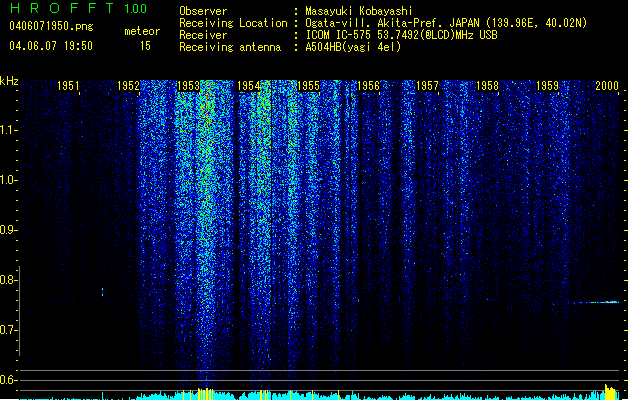Image resolution: width=629 pixels, height=400 pixels.
Task: Click the 1.0 kHz frequency label
Action: pyautogui.click(x=8, y=180)
